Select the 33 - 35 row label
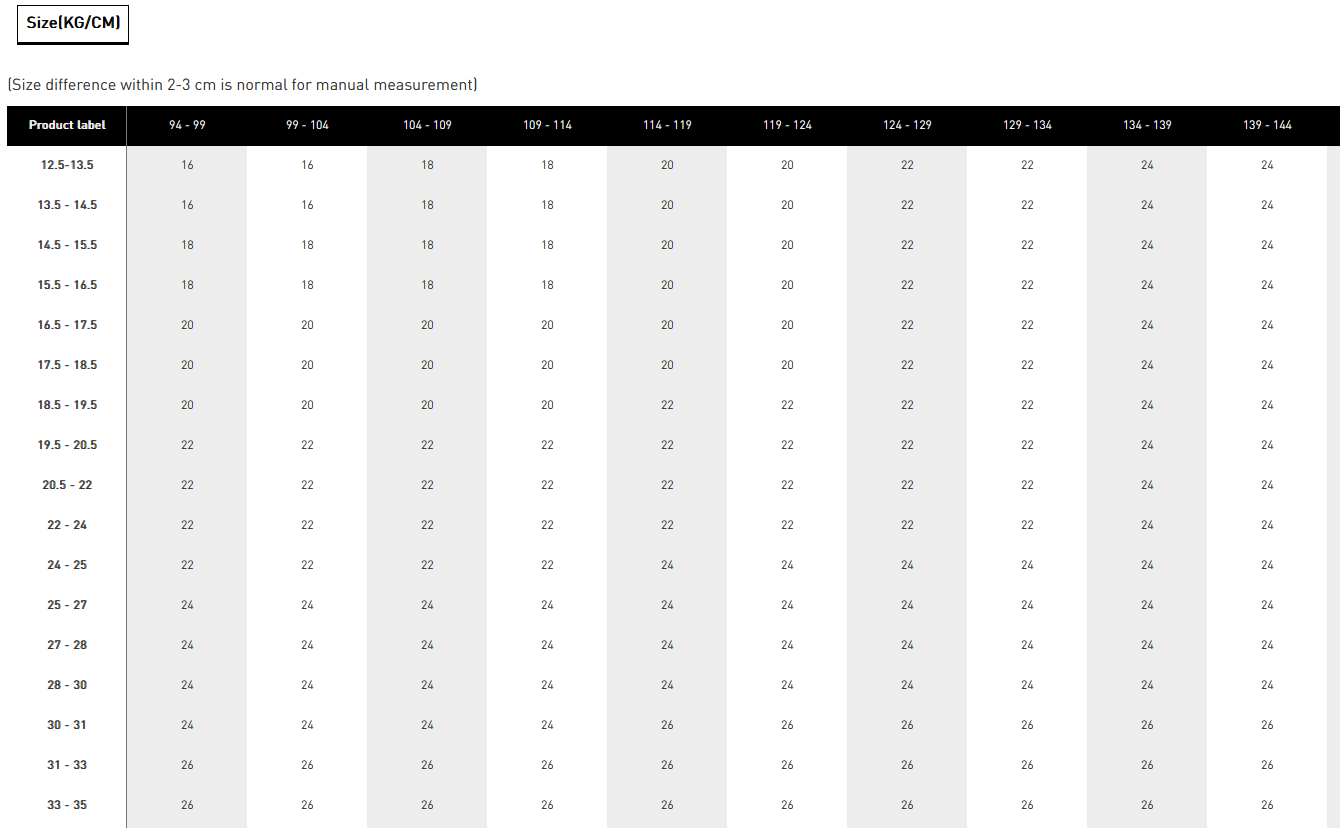This screenshot has height=828, width=1343. [67, 805]
